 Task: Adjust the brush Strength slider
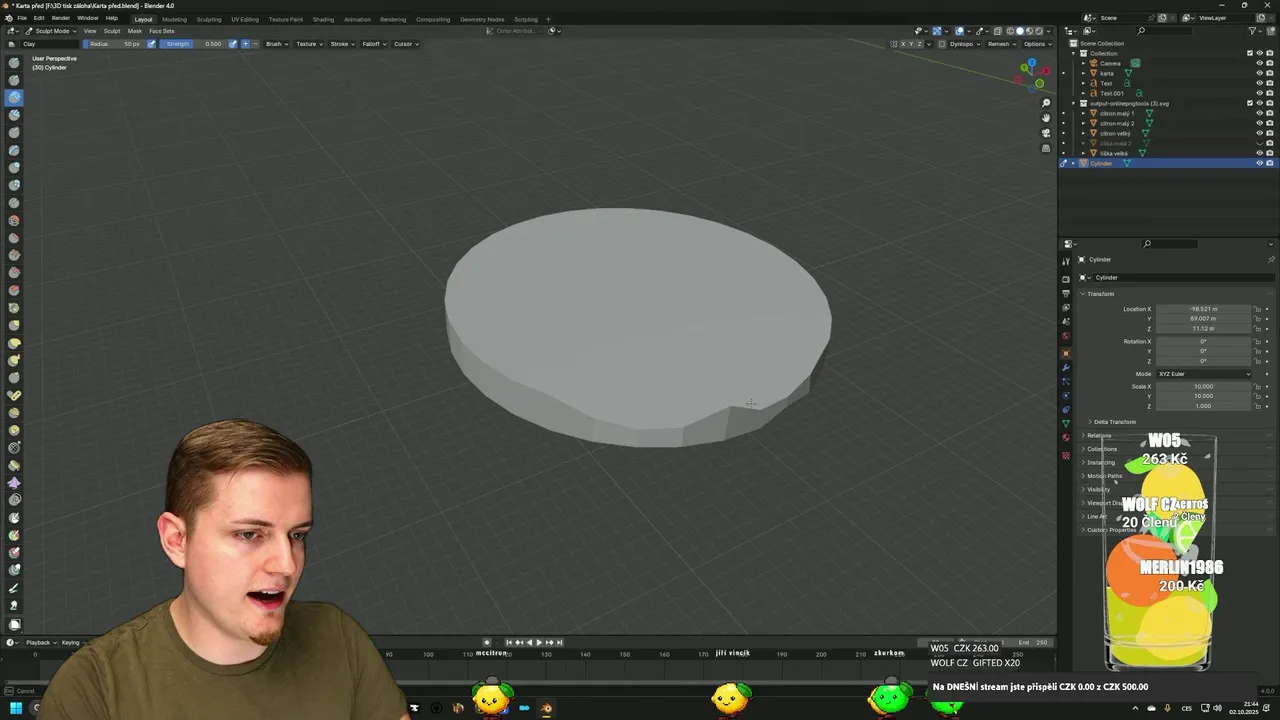click(x=194, y=44)
